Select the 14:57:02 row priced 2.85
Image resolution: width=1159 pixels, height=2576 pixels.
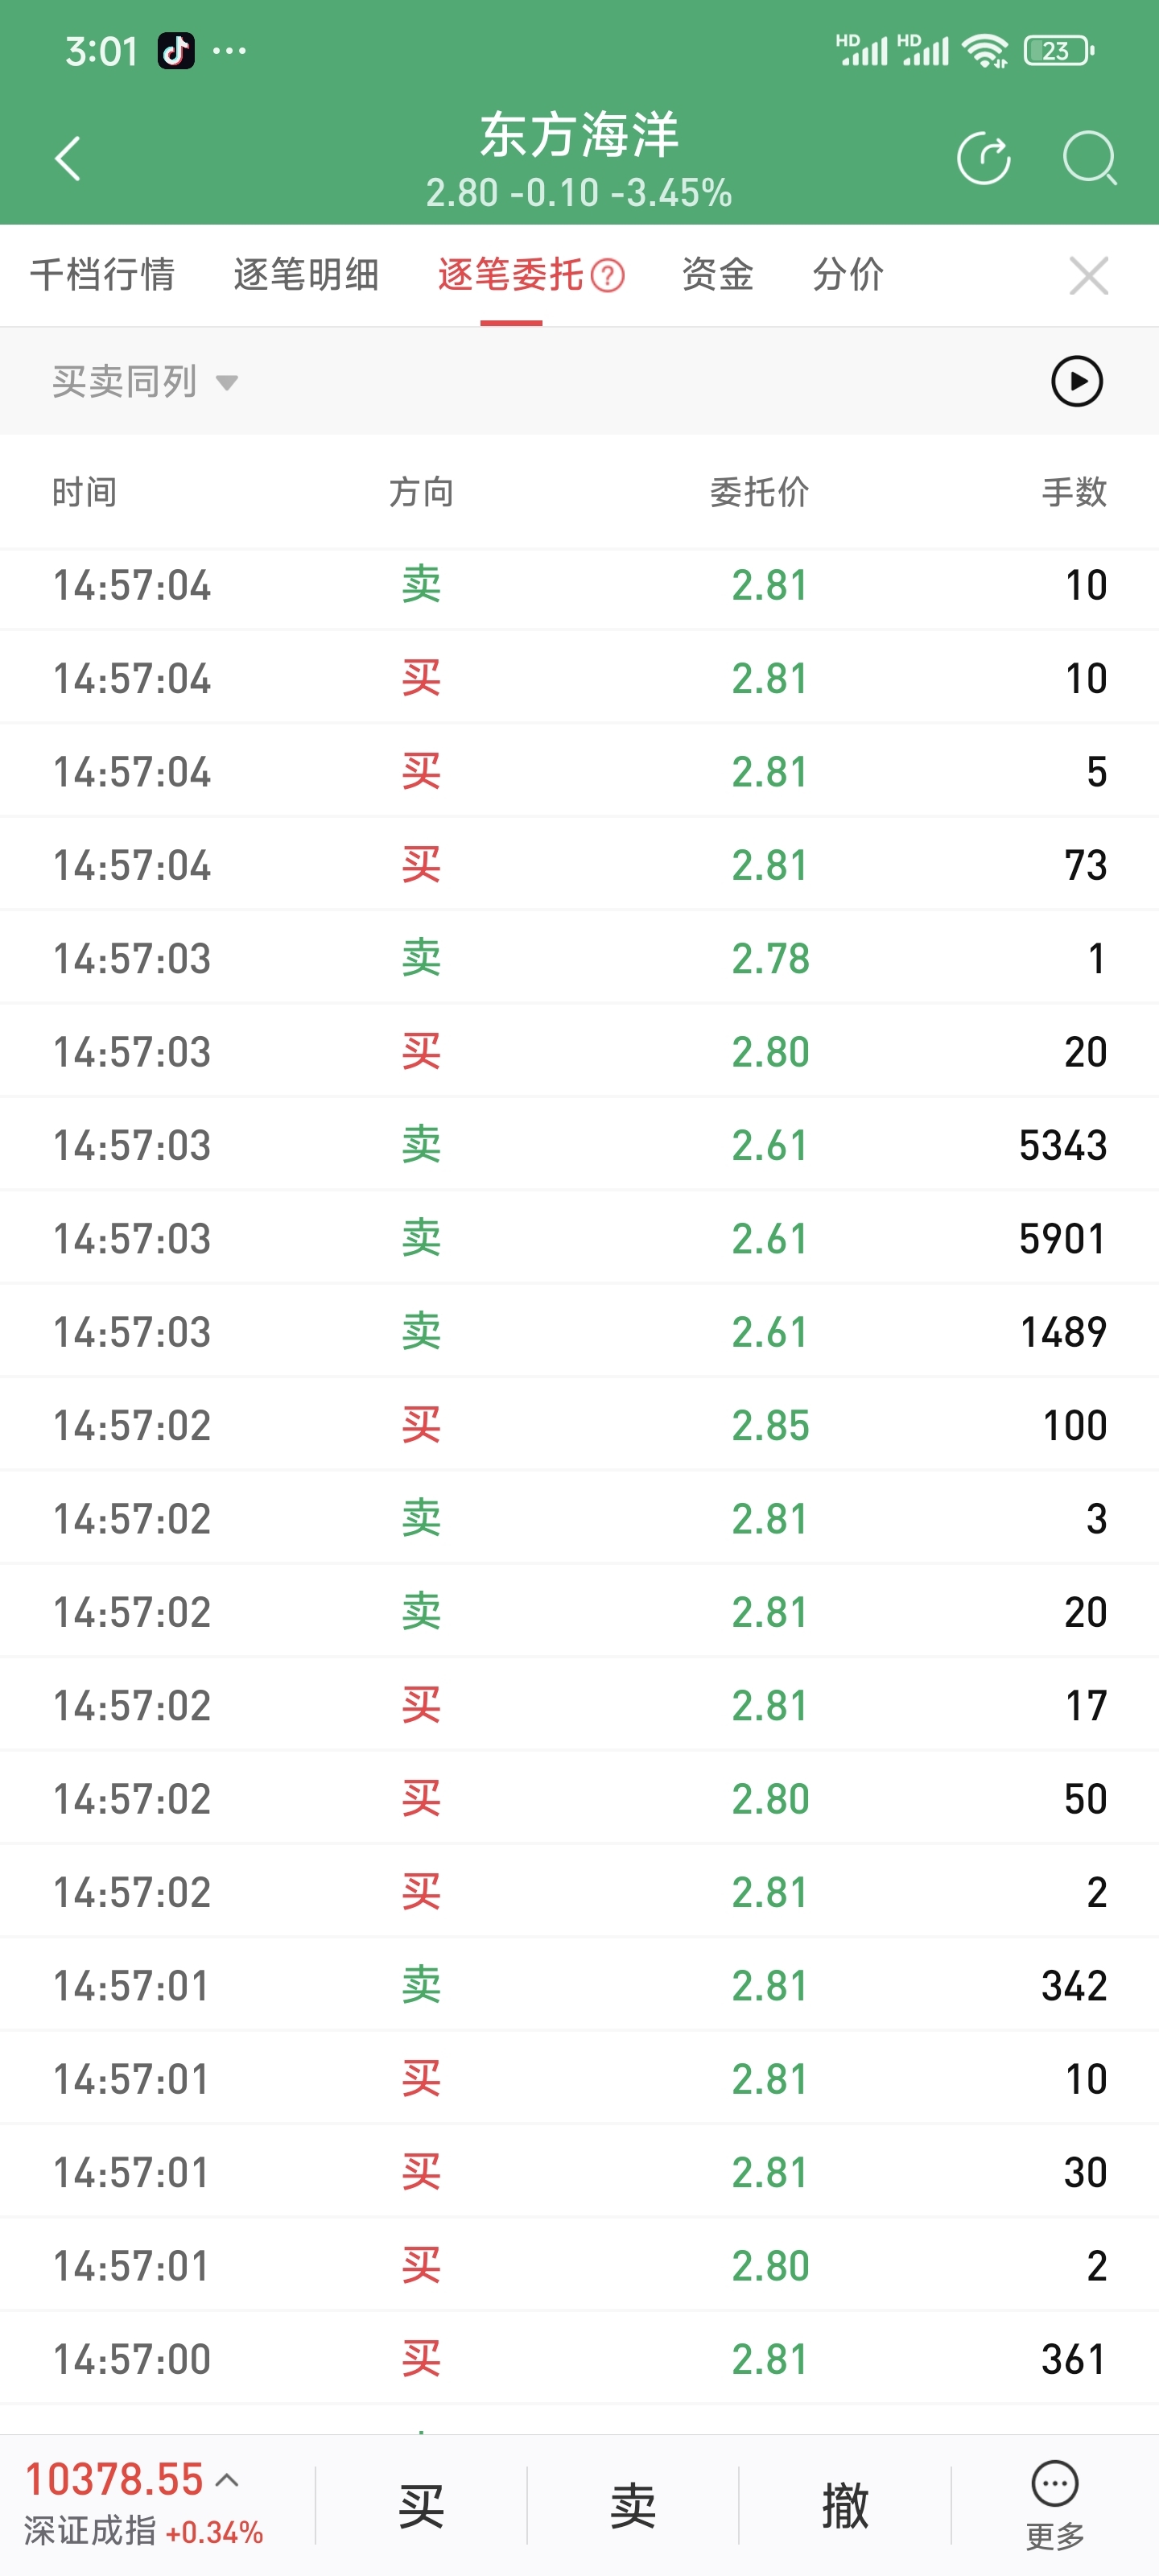pyautogui.click(x=579, y=1425)
